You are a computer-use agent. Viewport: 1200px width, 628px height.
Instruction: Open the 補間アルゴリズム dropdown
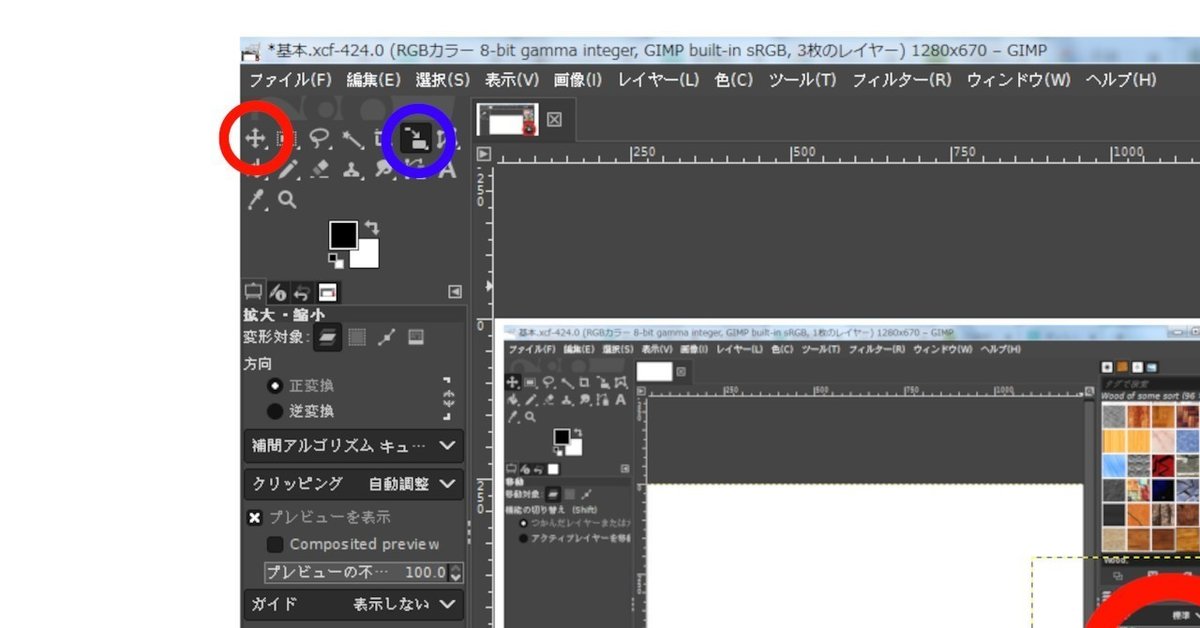coord(350,447)
